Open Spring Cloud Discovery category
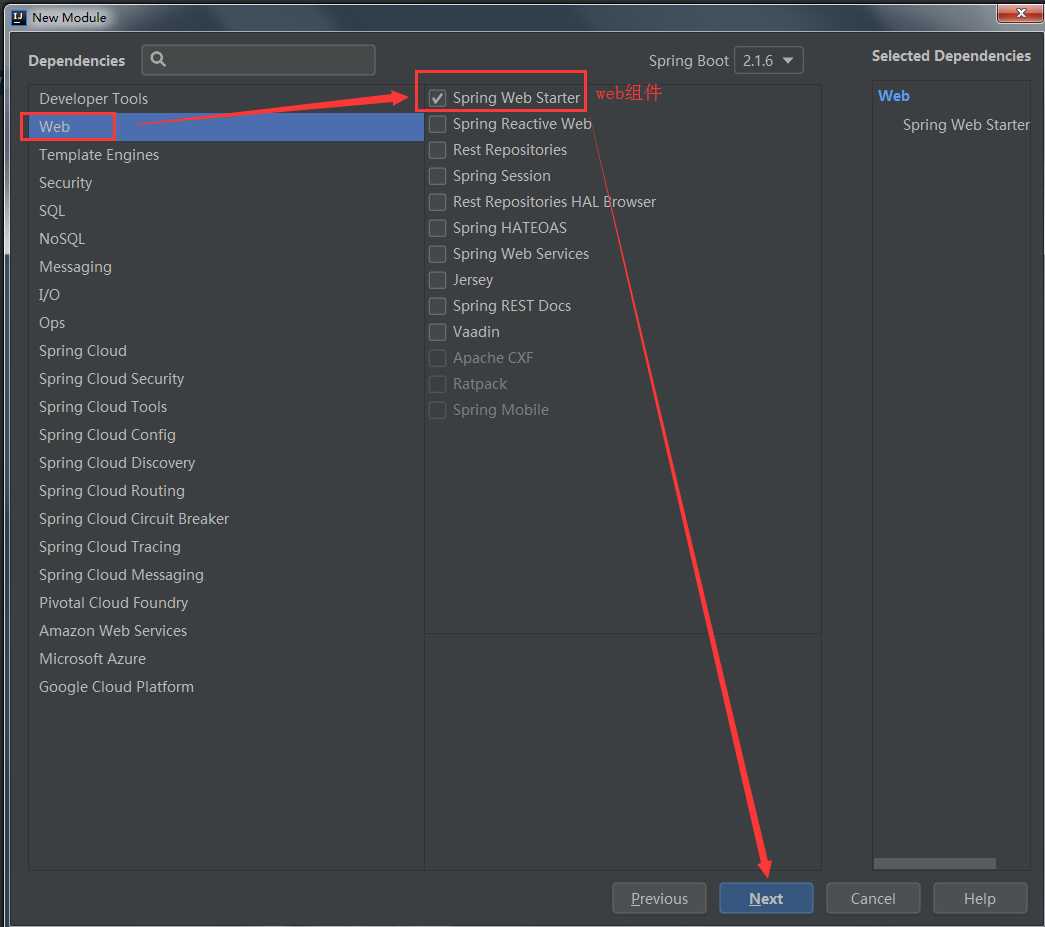 (x=226, y=463)
